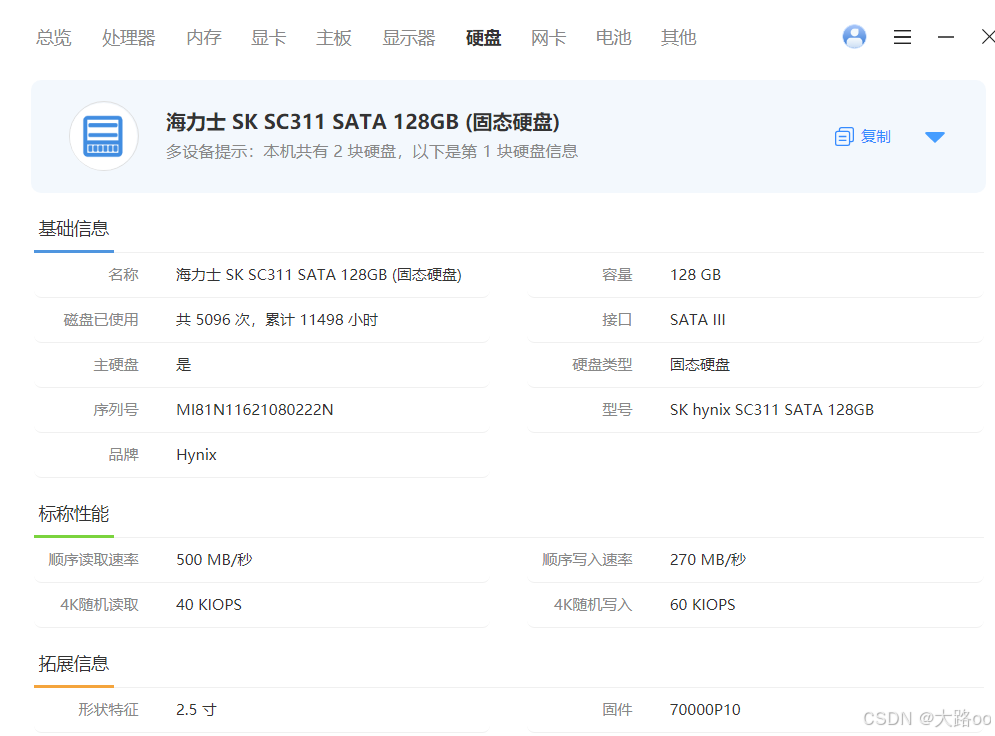Go to the 显示器 tab
This screenshot has height=736, width=995.
pos(409,38)
